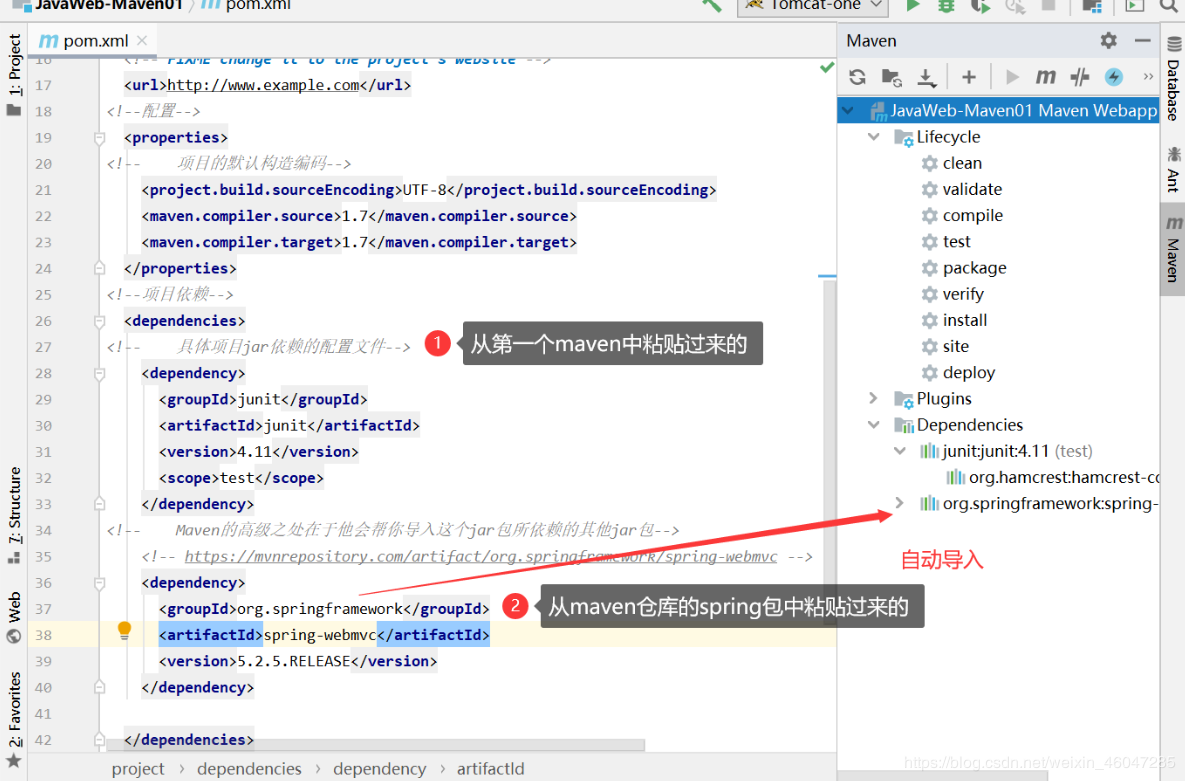1185x781 pixels.
Task: Click version 5.2.5.RELEASE on line 39
Action: coord(294,662)
